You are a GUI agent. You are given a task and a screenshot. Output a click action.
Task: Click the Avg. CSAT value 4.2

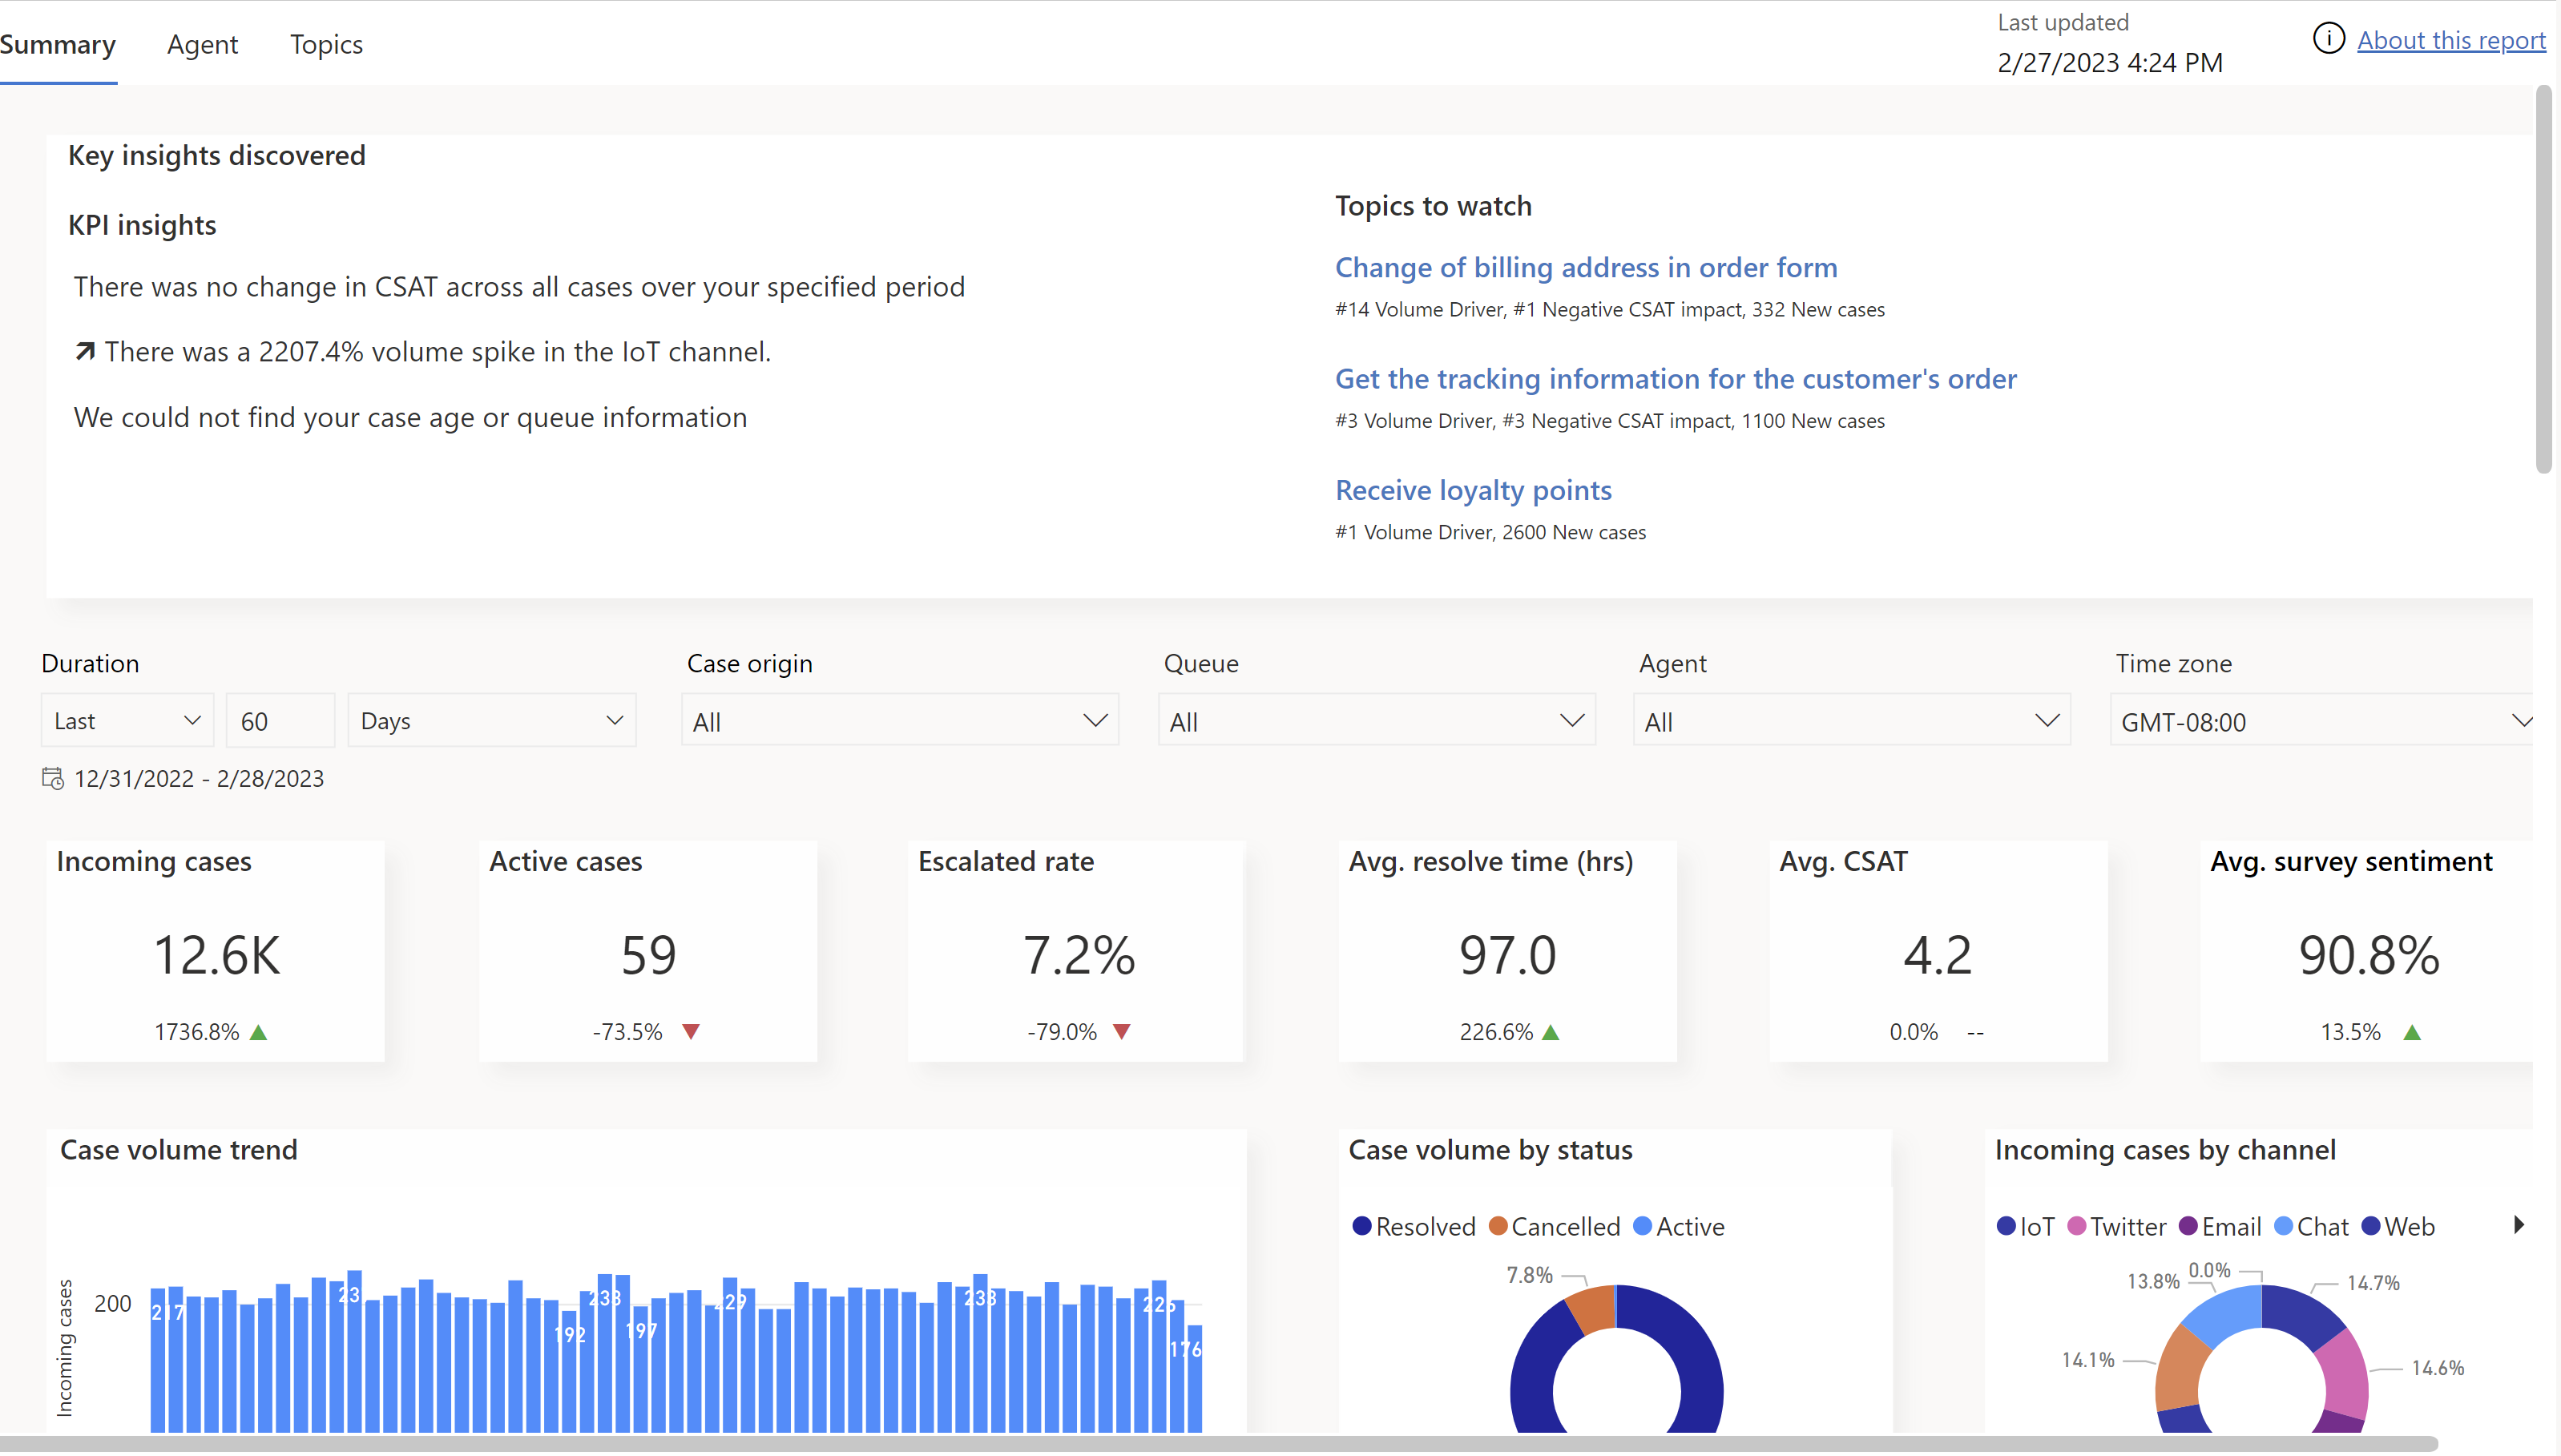click(x=1937, y=955)
